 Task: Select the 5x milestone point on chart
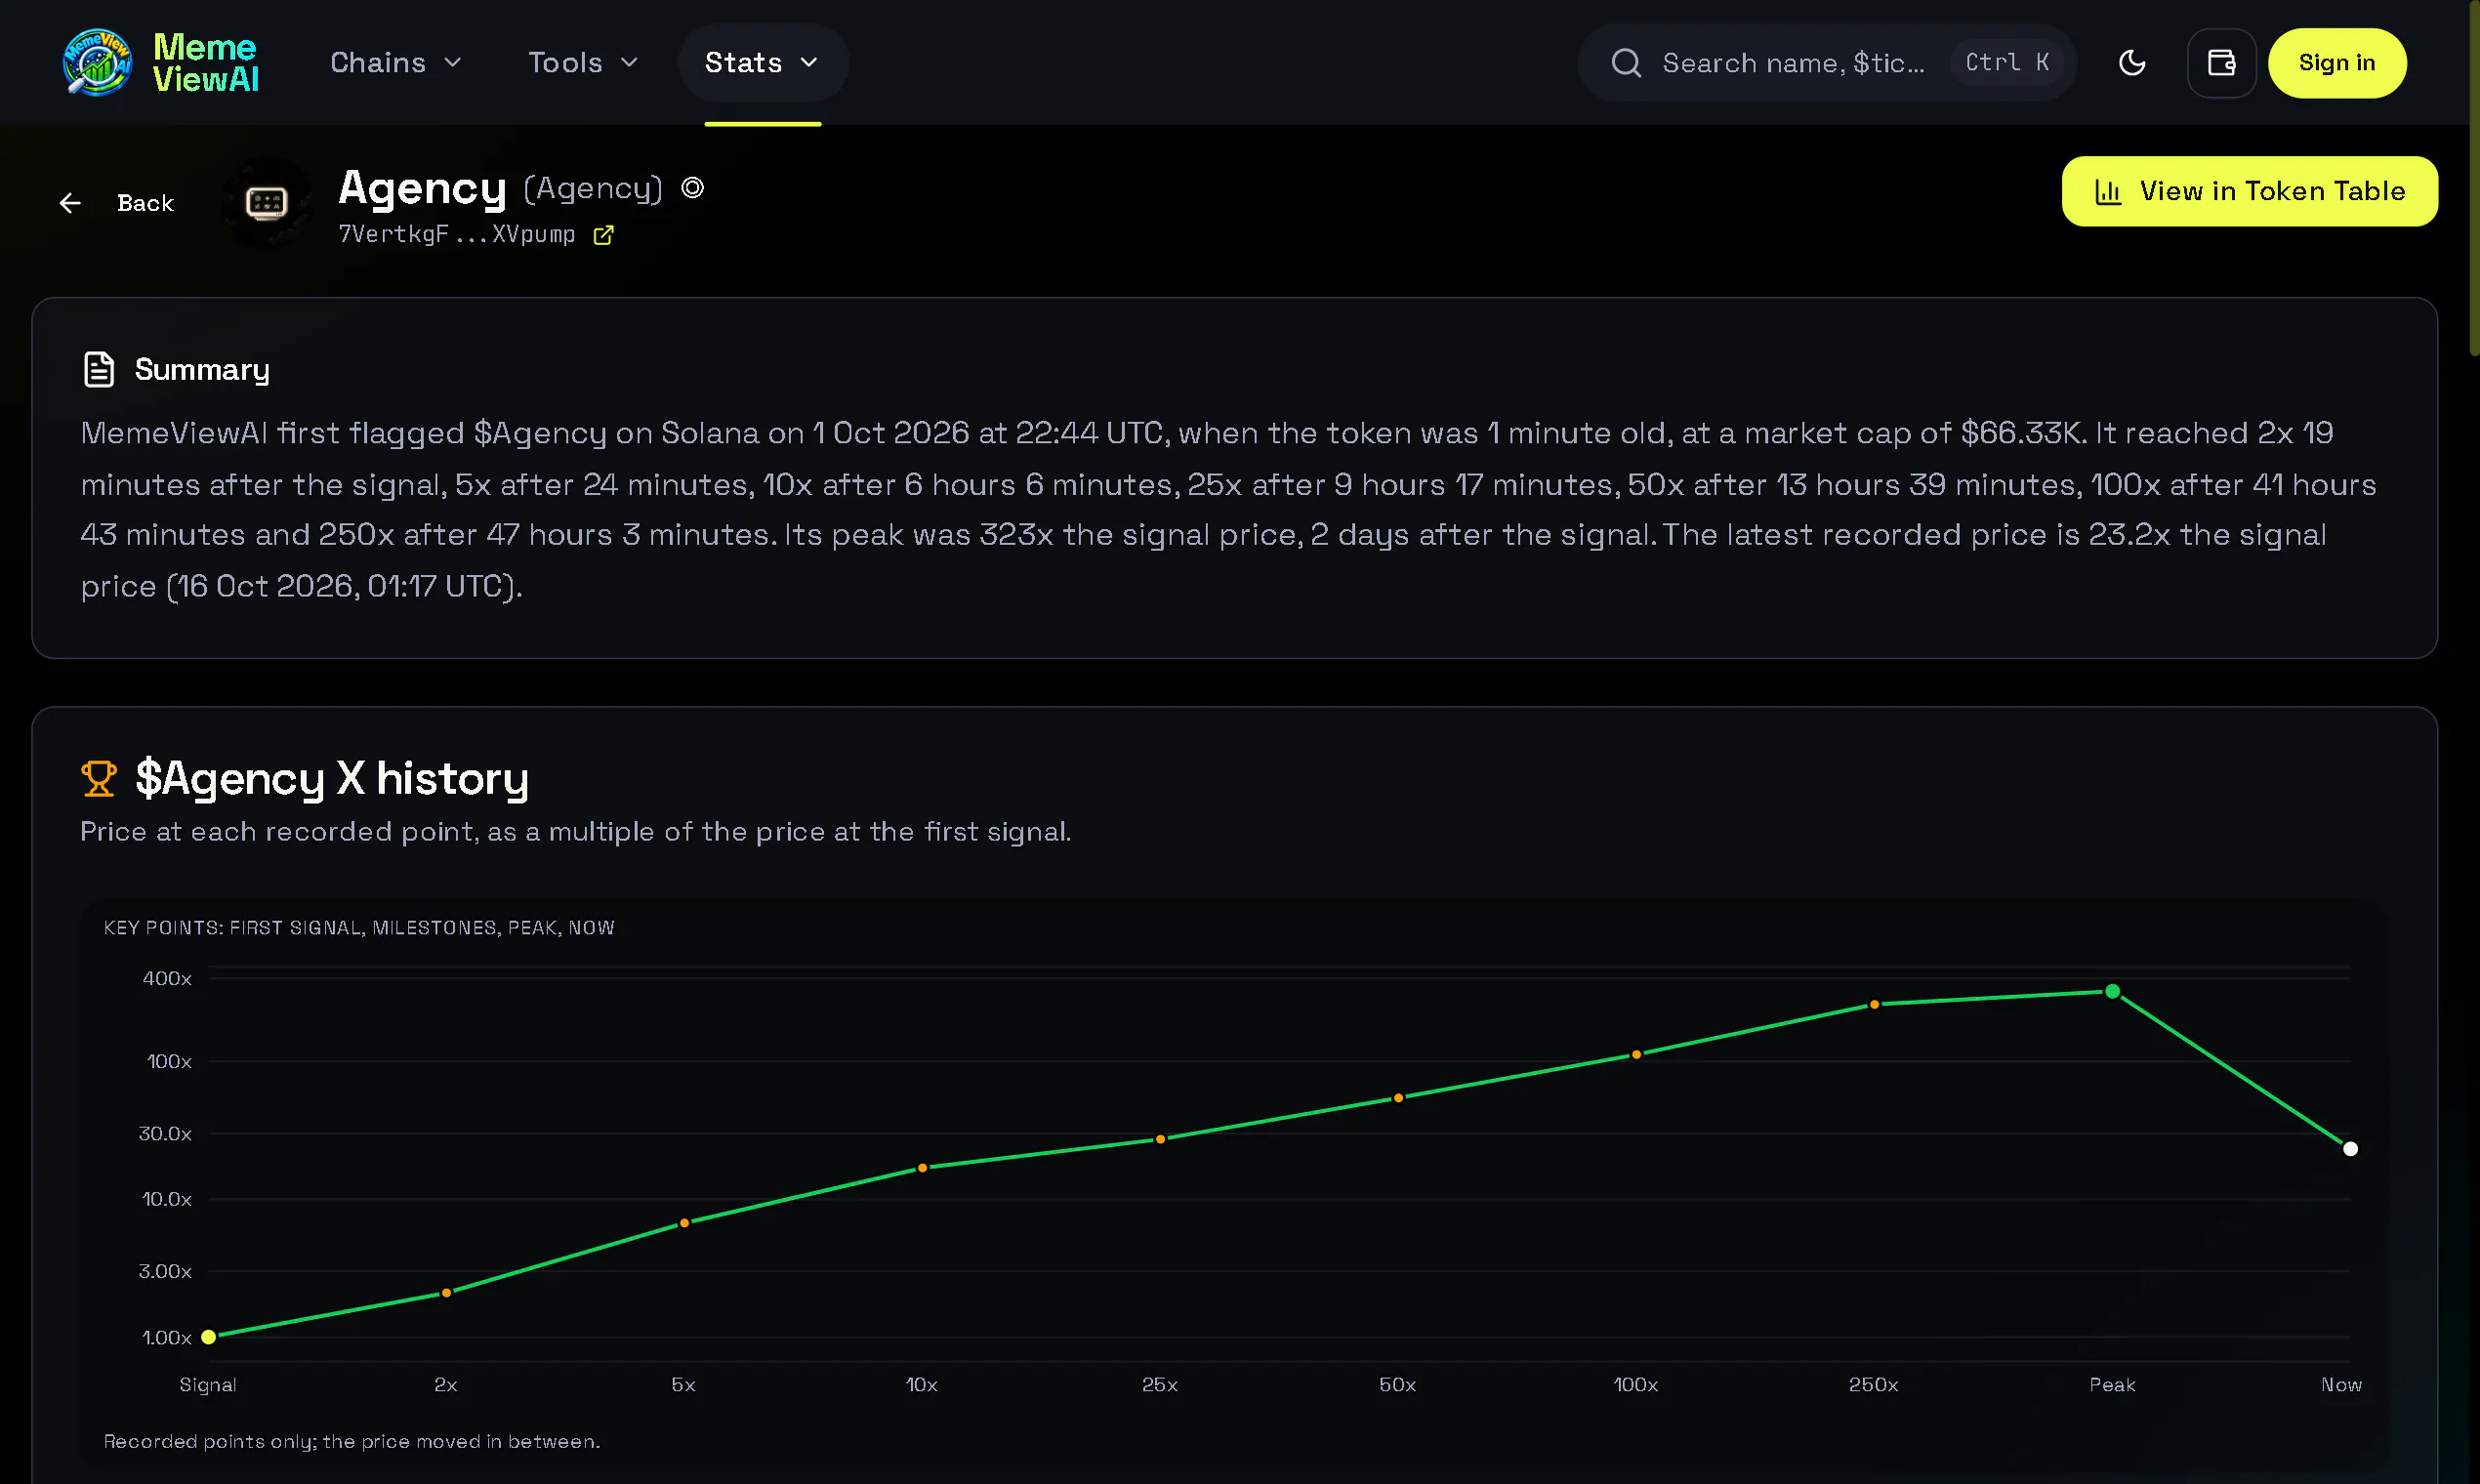click(x=684, y=1223)
